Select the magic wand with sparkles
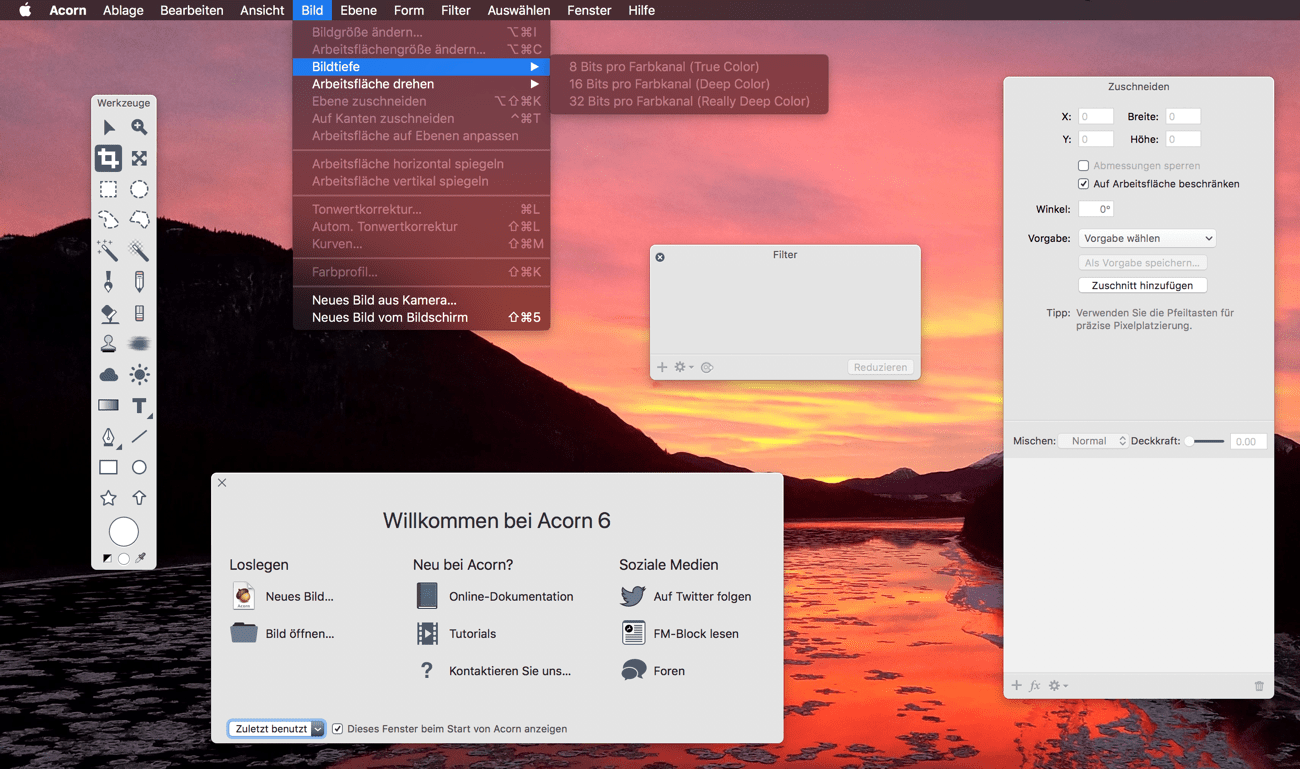Screen dimensions: 1300x769 (x=108, y=250)
